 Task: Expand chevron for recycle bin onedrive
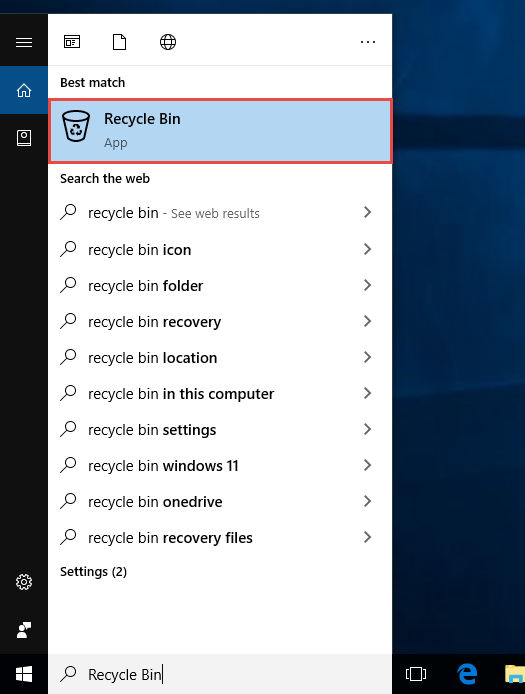[x=367, y=501]
